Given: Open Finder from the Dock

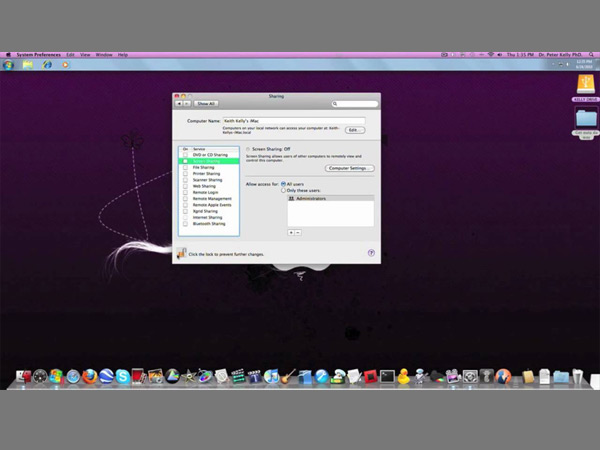Looking at the screenshot, I should (x=23, y=377).
